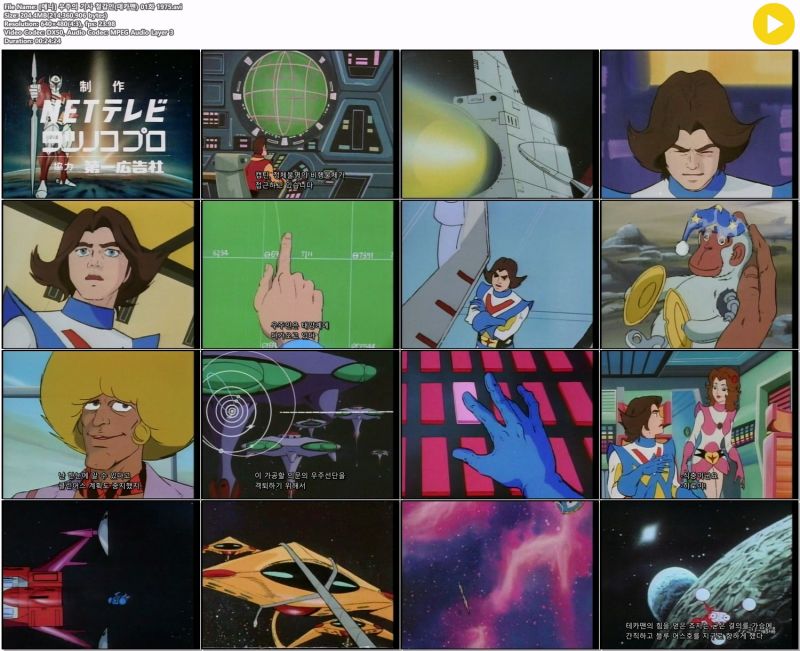
Task: Select the cymbal monkey toy thumbnail
Action: pyautogui.click(x=698, y=274)
